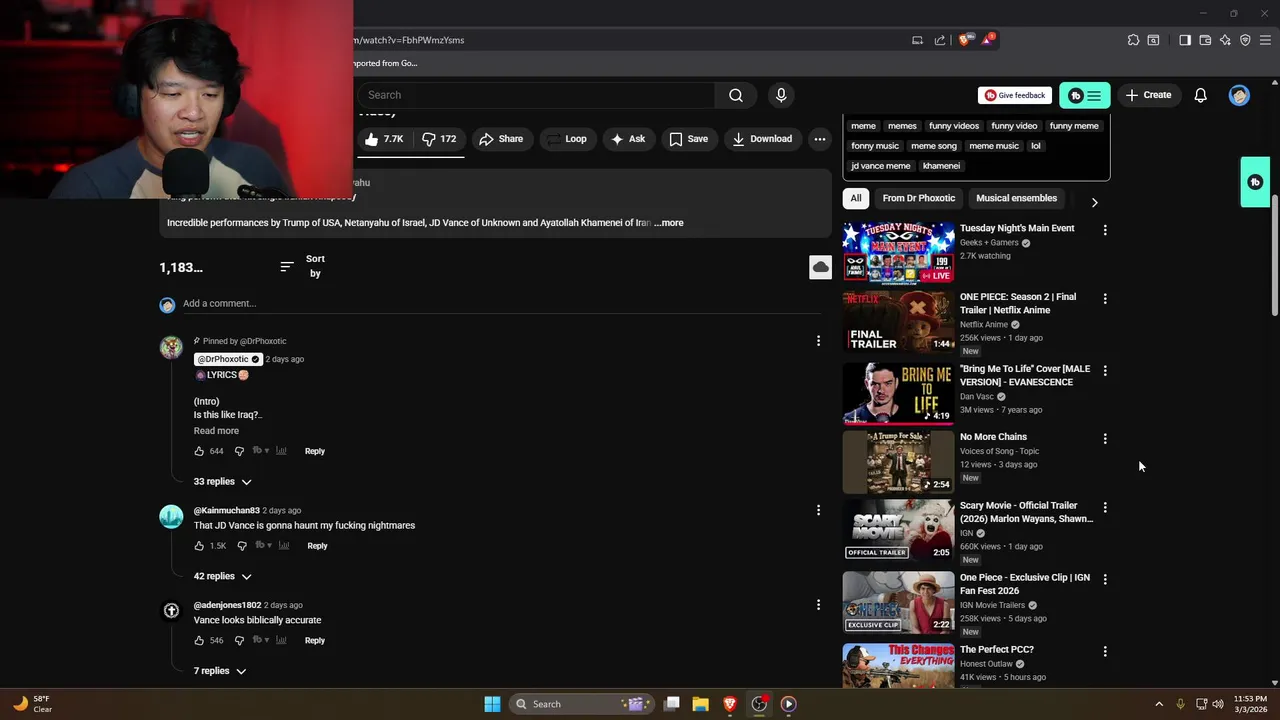Screen dimensions: 1280x720
Task: Click the YouTube search magnifier button
Action: pyautogui.click(x=736, y=95)
